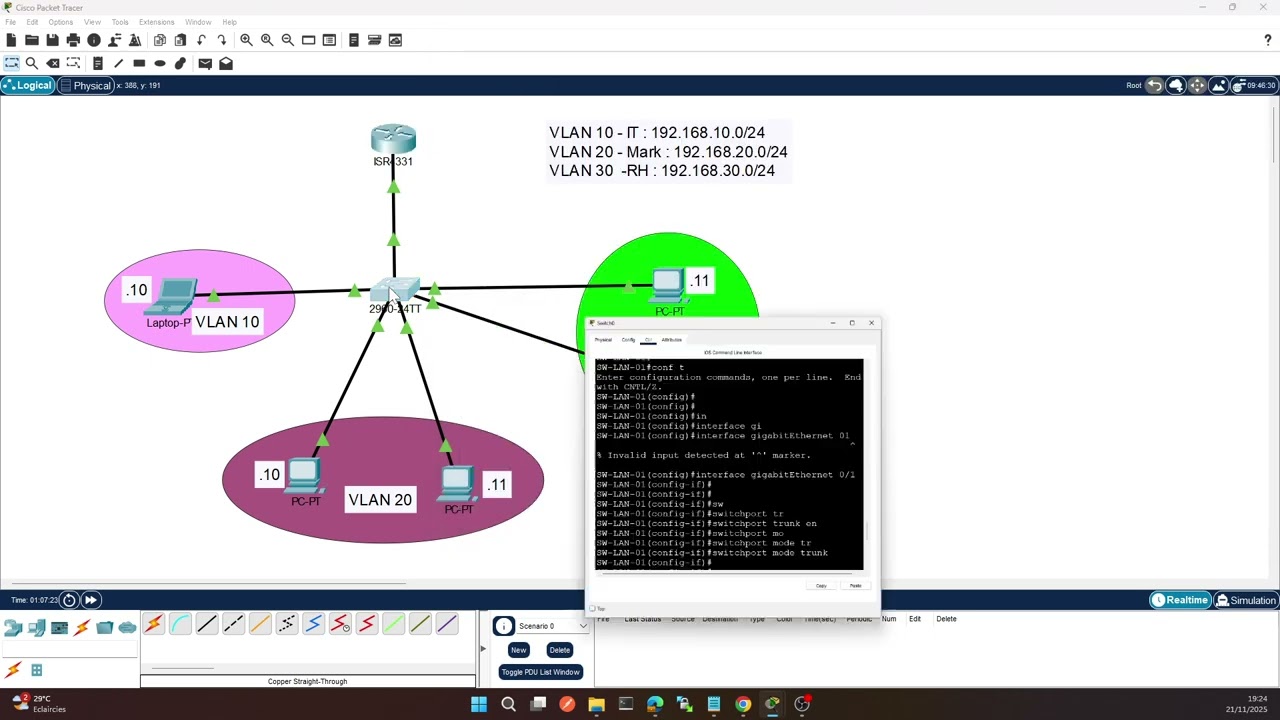Pick the Place Note tool
1280x720 pixels.
click(98, 63)
